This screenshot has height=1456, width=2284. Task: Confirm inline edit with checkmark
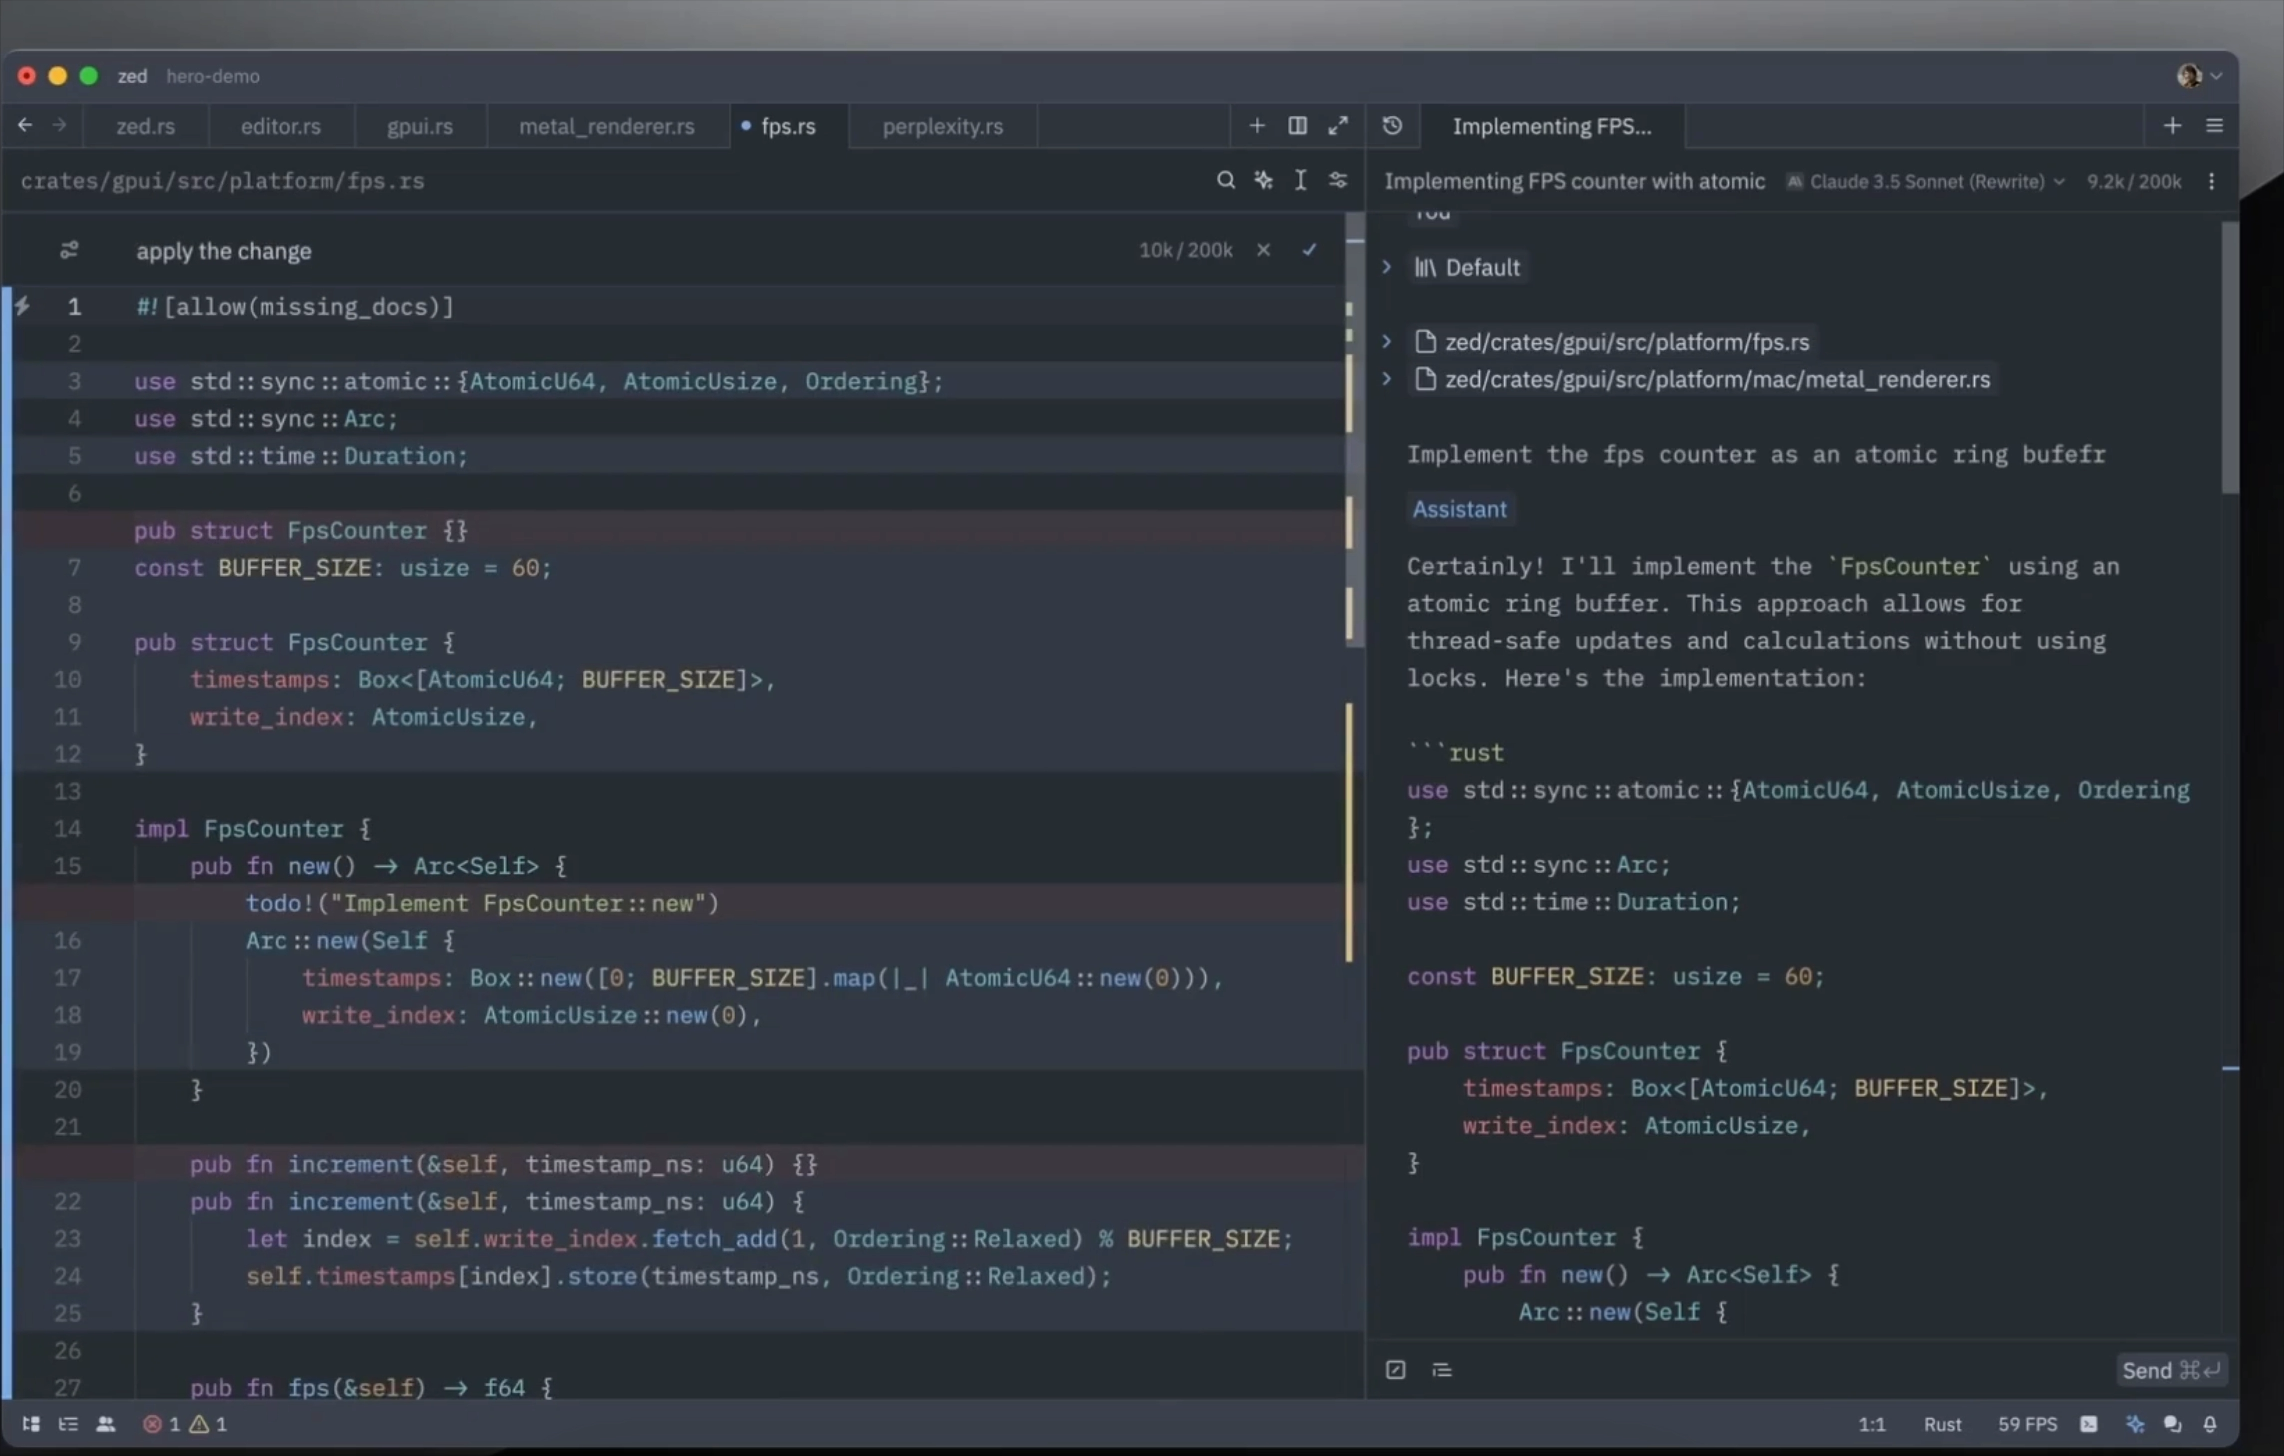[1309, 250]
